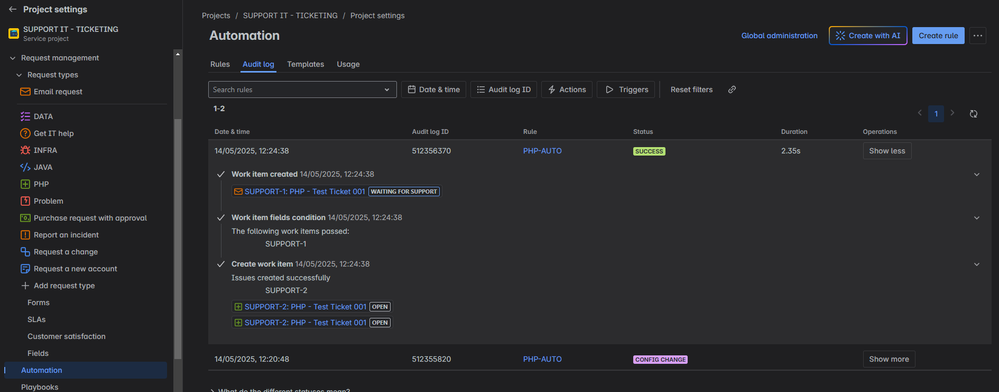Click the WAITING FOR SUPPORT status lozenge
The width and height of the screenshot is (999, 392).
[x=404, y=191]
